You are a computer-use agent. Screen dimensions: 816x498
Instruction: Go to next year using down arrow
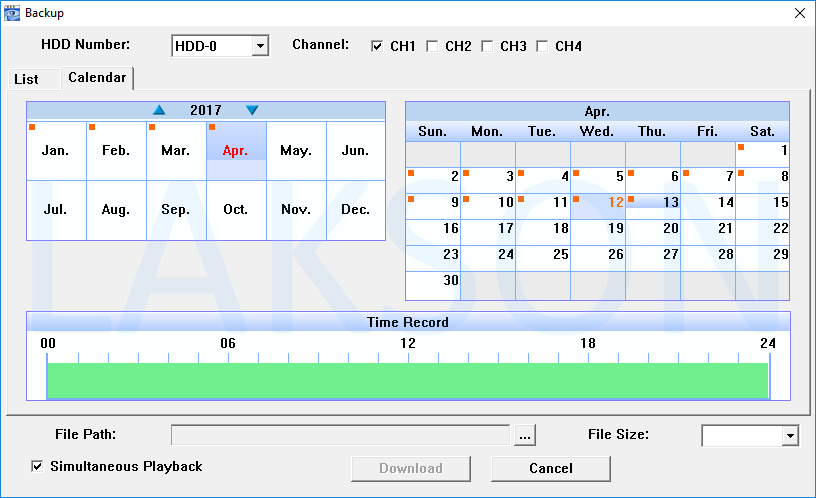(x=252, y=110)
